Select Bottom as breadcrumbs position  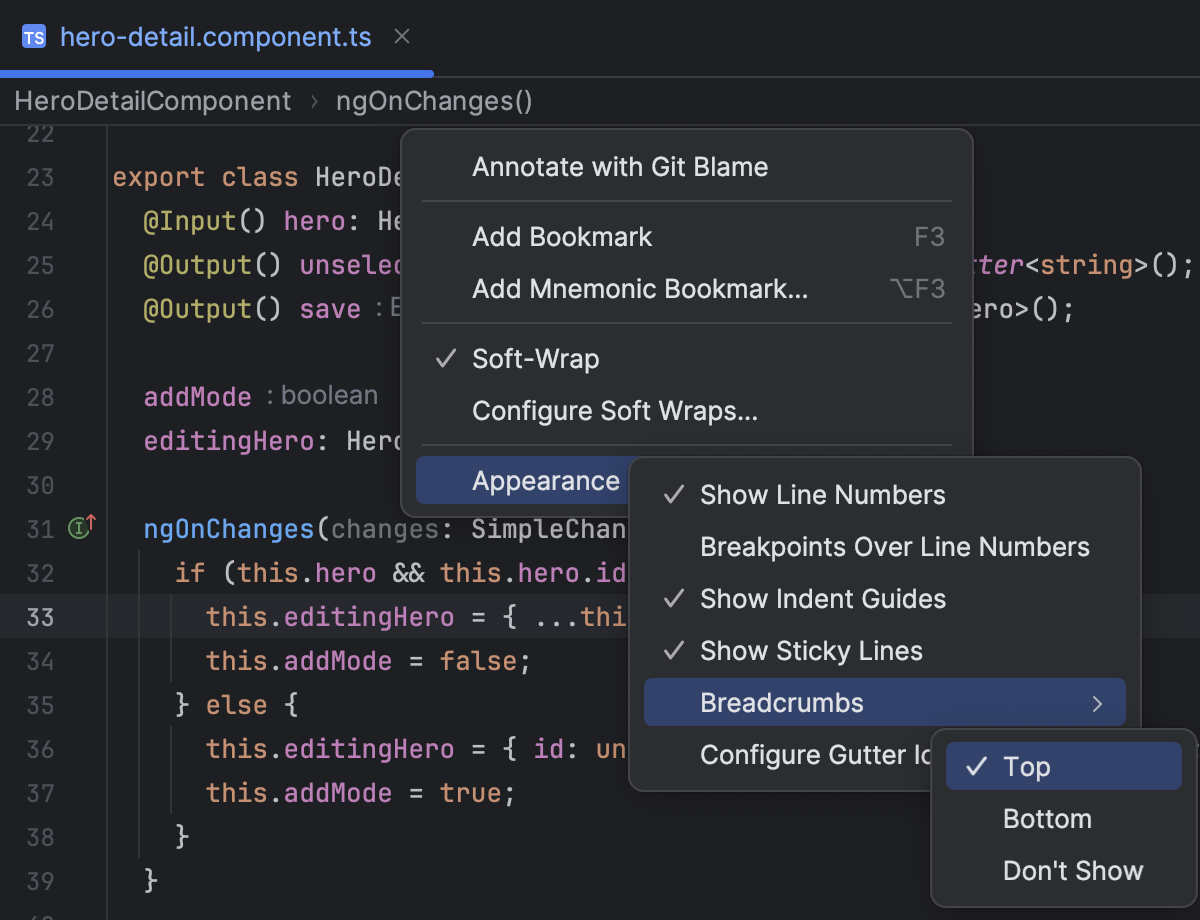pyautogui.click(x=1046, y=818)
